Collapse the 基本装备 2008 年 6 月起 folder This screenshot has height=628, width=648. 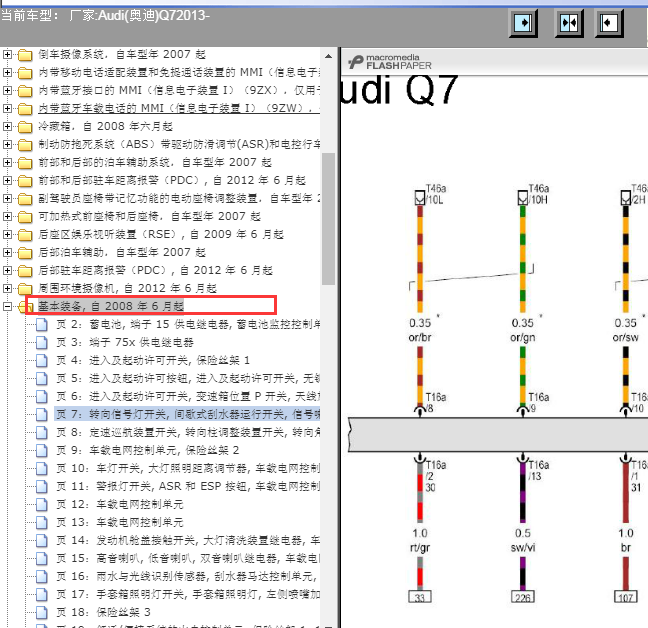tap(7, 306)
